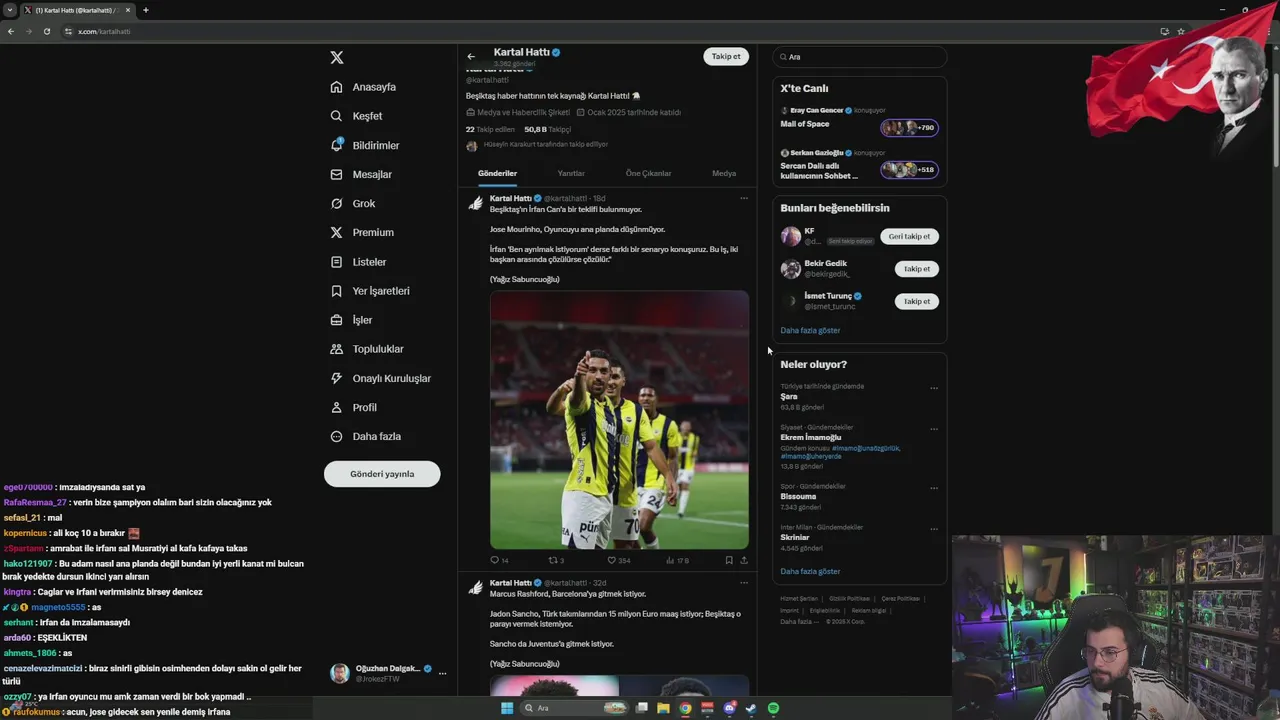Click the Ara search field on X
This screenshot has height=720, width=1280.
[860, 57]
